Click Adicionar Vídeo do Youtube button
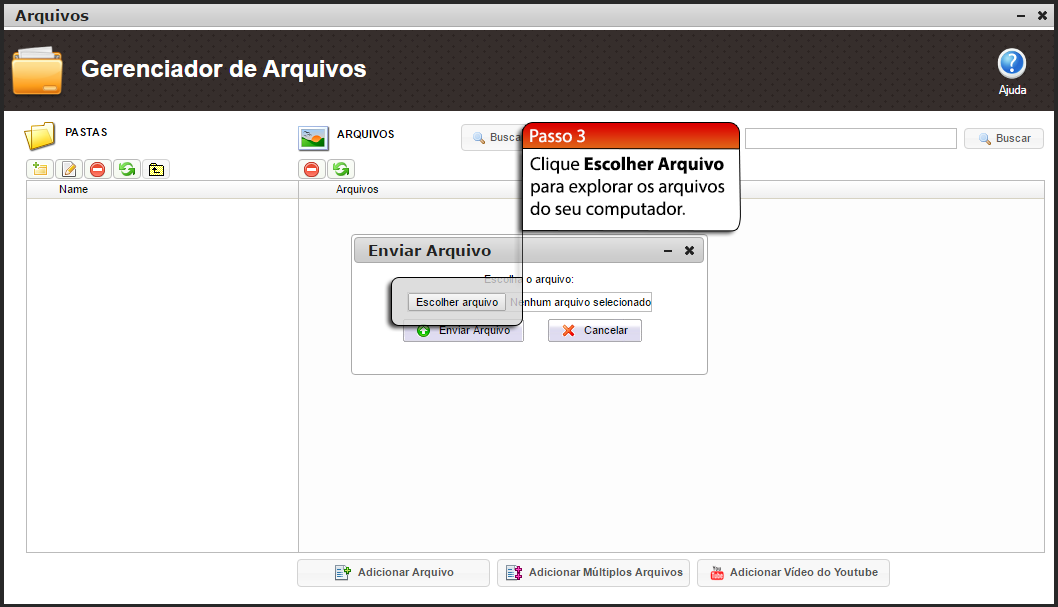The height and width of the screenshot is (607, 1058). pyautogui.click(x=793, y=572)
